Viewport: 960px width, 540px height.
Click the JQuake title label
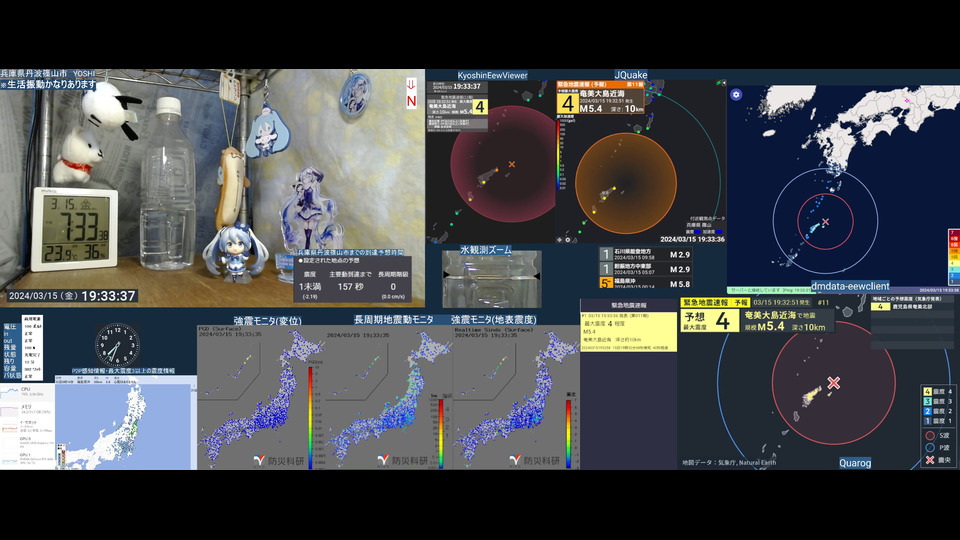[631, 75]
